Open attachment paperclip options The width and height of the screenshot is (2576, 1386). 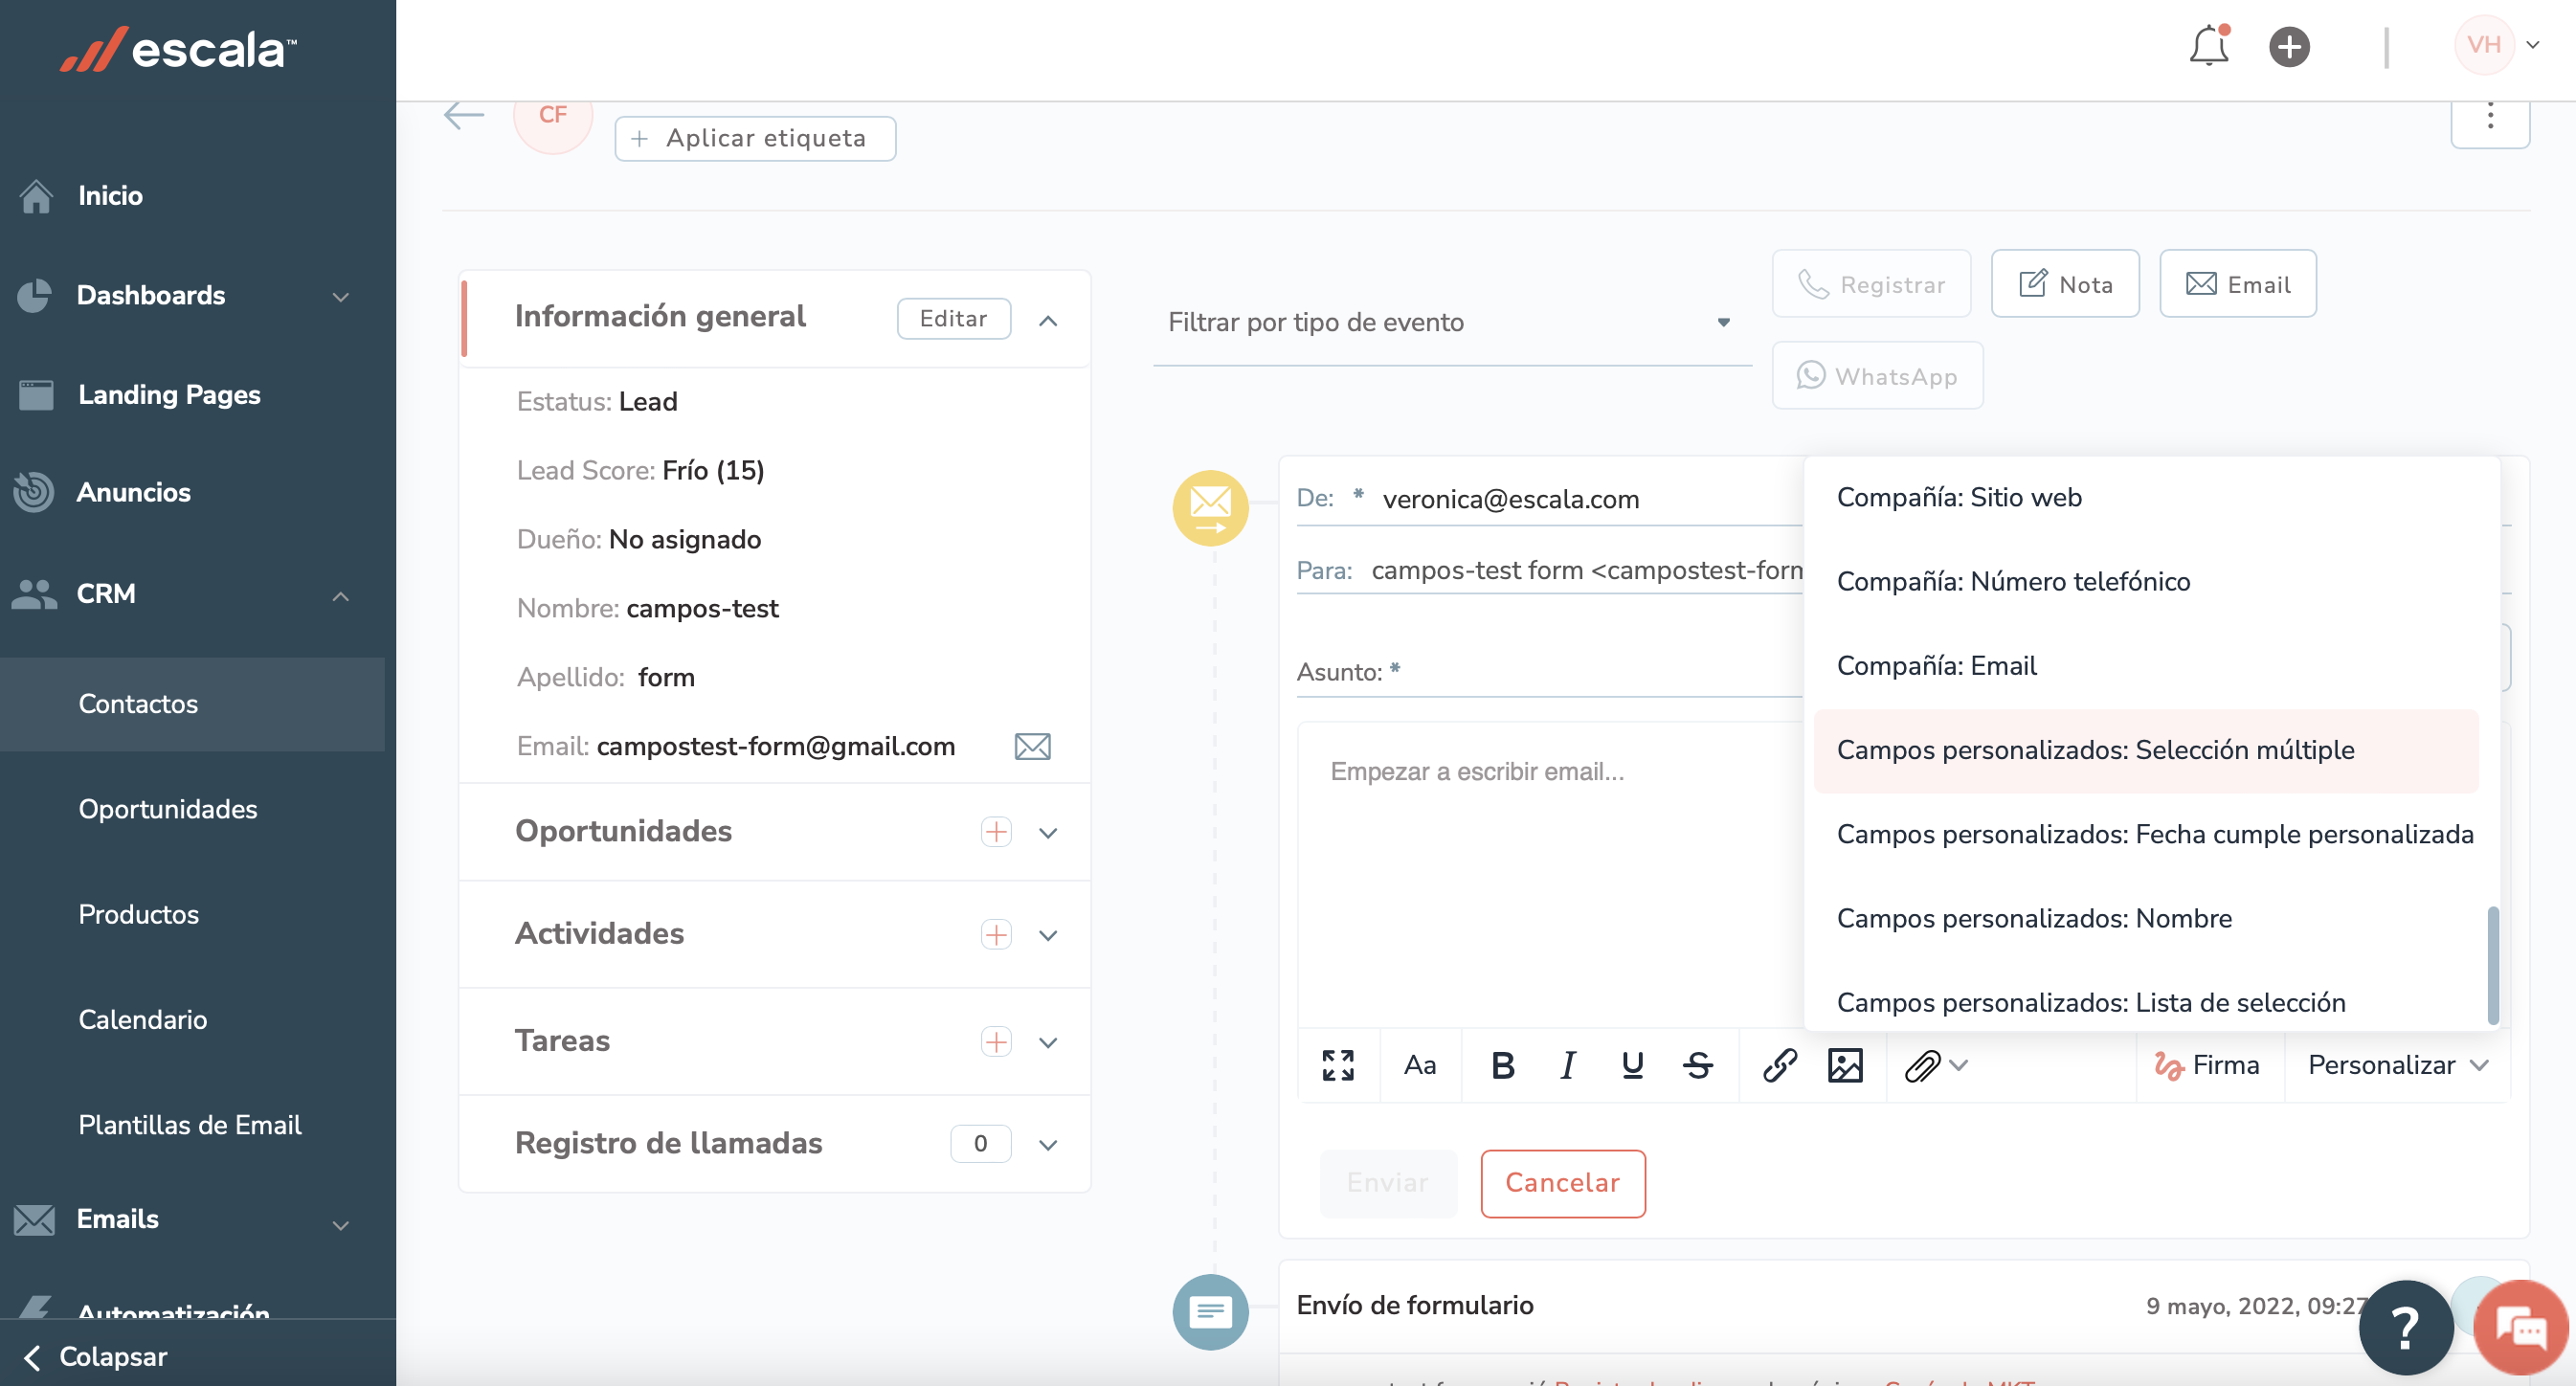(1936, 1065)
